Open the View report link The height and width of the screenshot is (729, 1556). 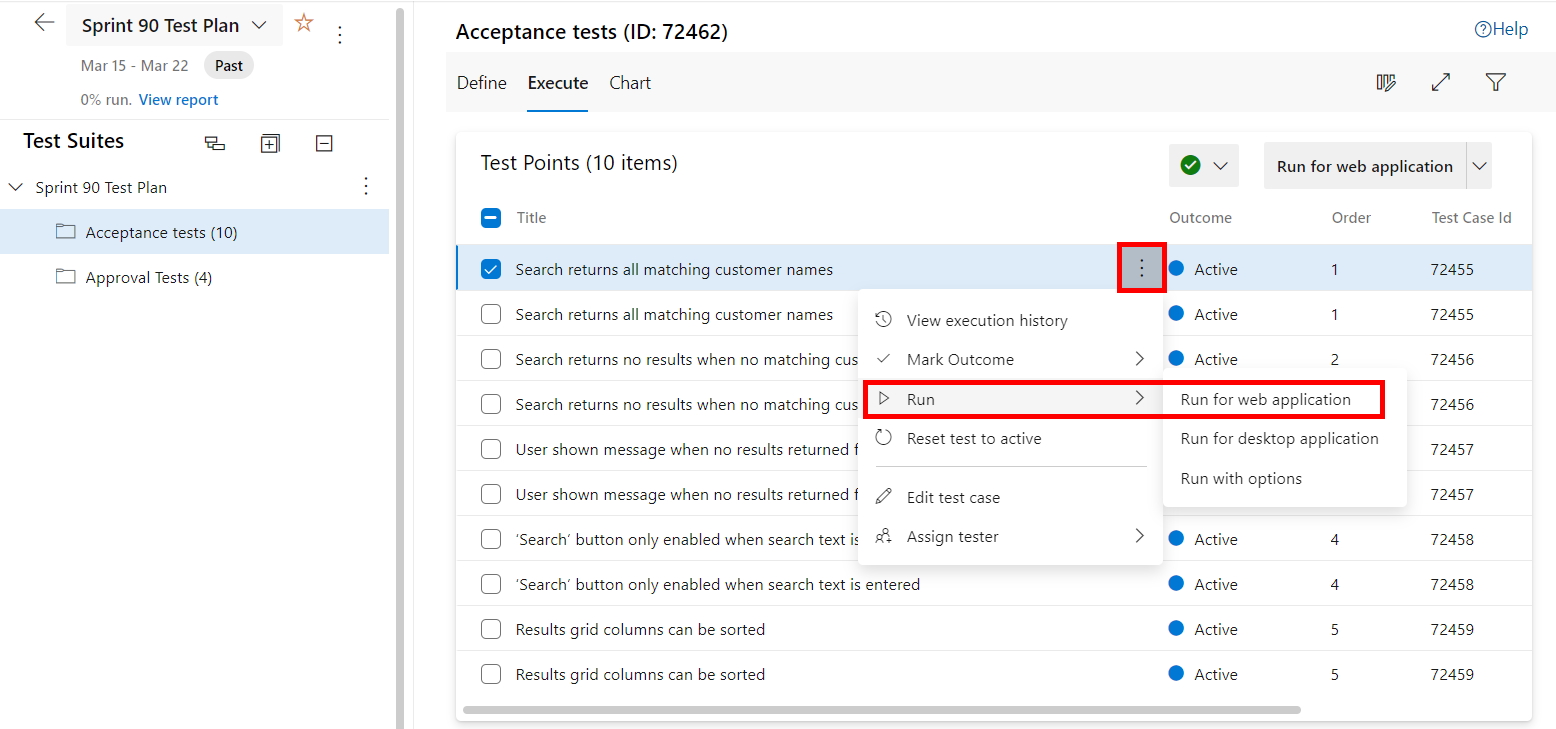[x=178, y=100]
